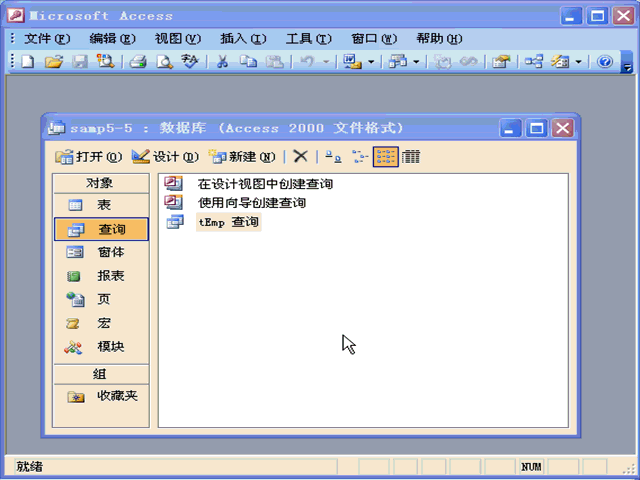The image size is (640, 480).
Task: Click the Paste clipboard icon
Action: tap(274, 62)
